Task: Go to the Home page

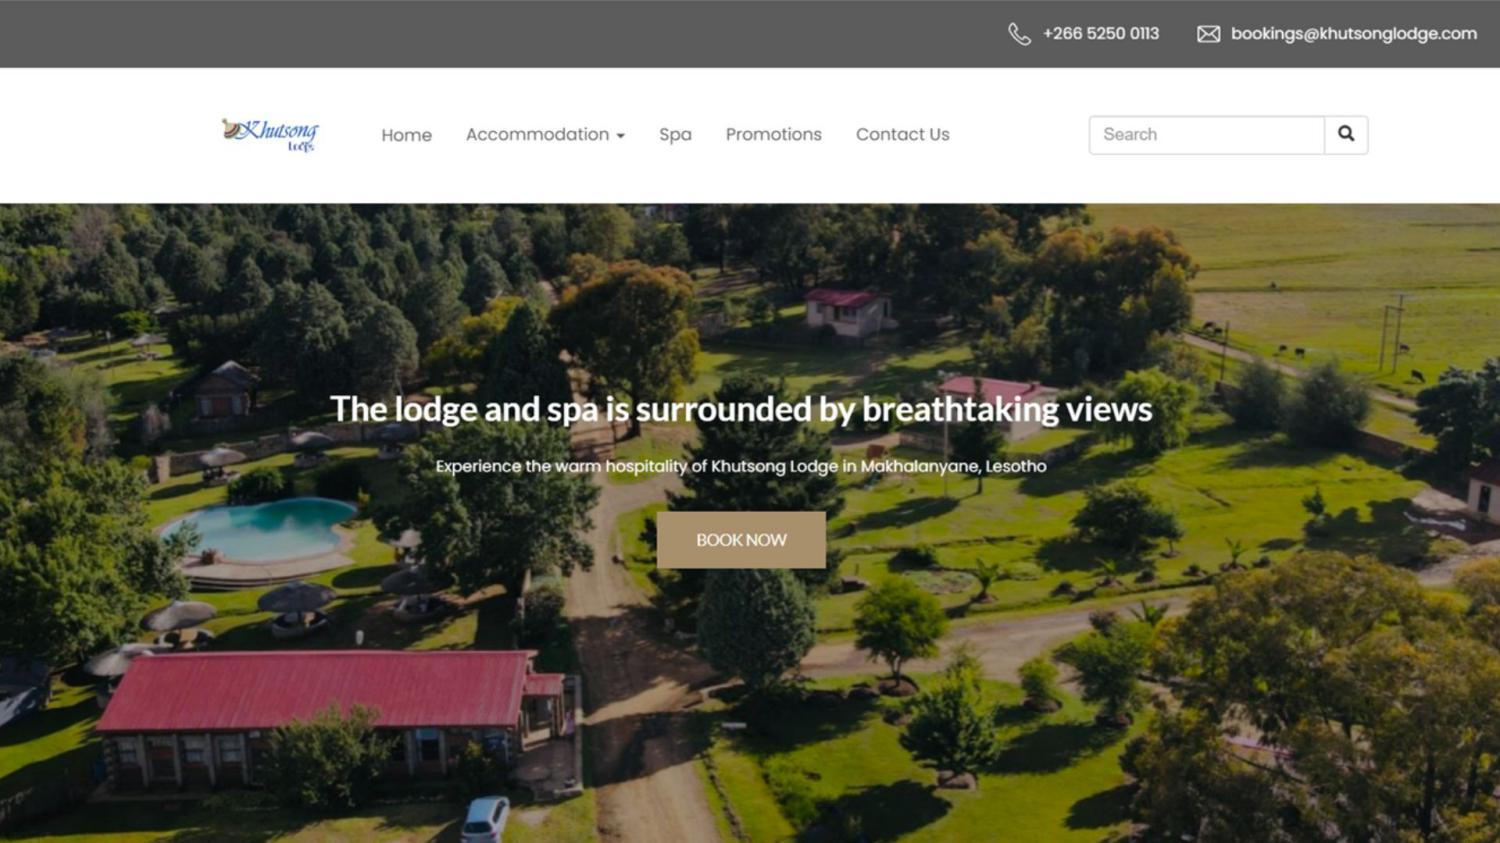Action: [x=406, y=135]
